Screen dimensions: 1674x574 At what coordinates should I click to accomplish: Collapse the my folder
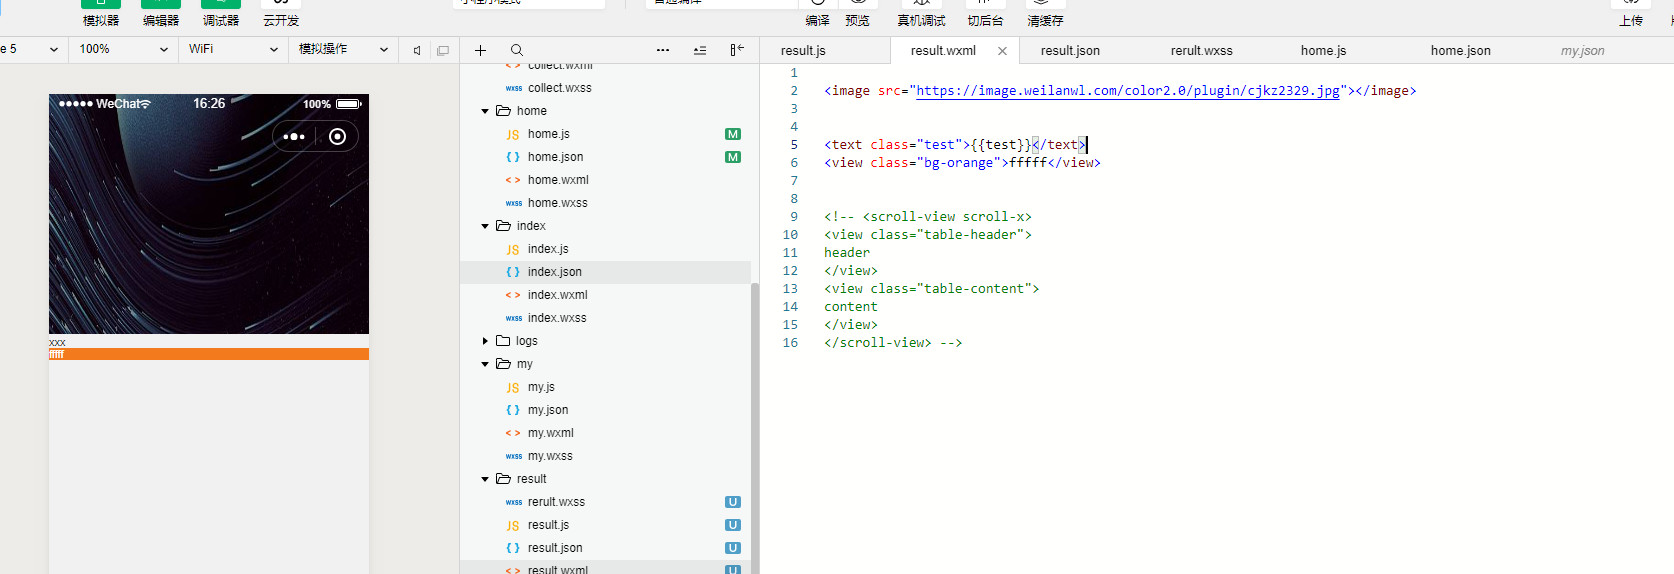click(485, 364)
